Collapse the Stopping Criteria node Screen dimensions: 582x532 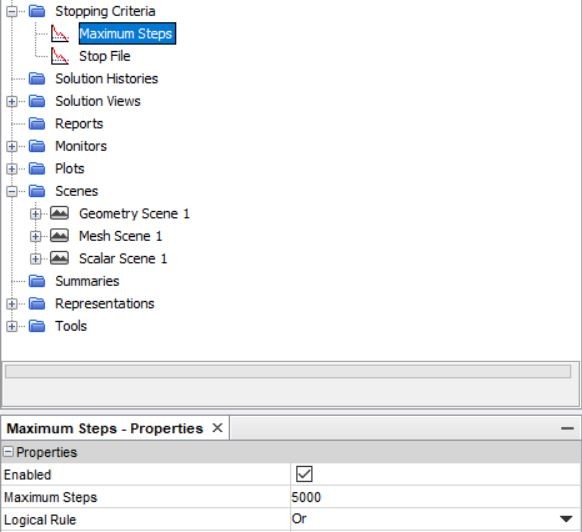click(12, 12)
